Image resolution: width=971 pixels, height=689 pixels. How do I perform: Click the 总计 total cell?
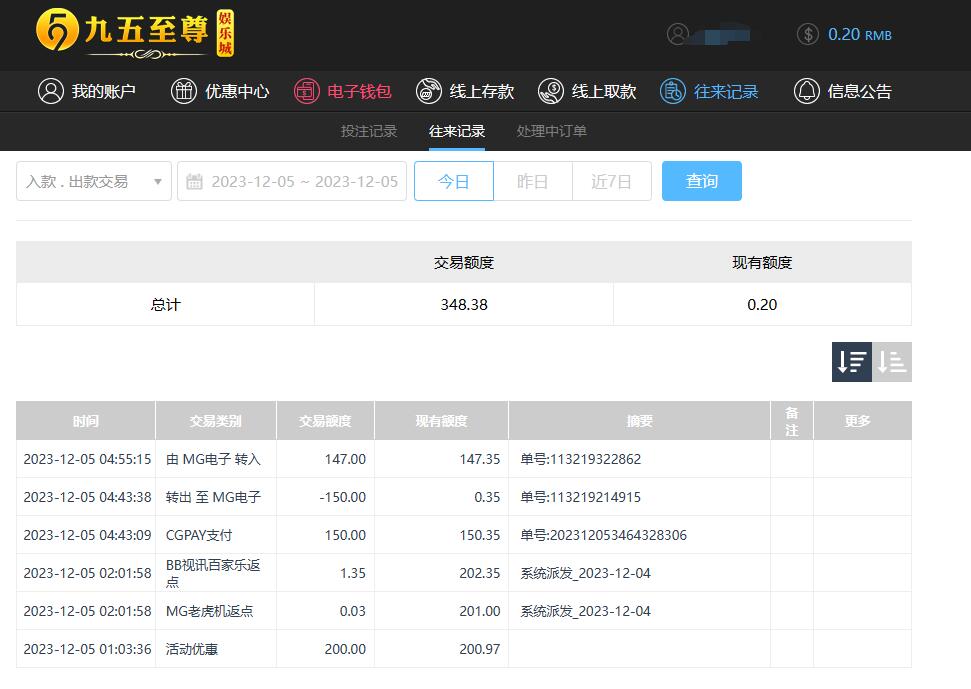(165, 305)
